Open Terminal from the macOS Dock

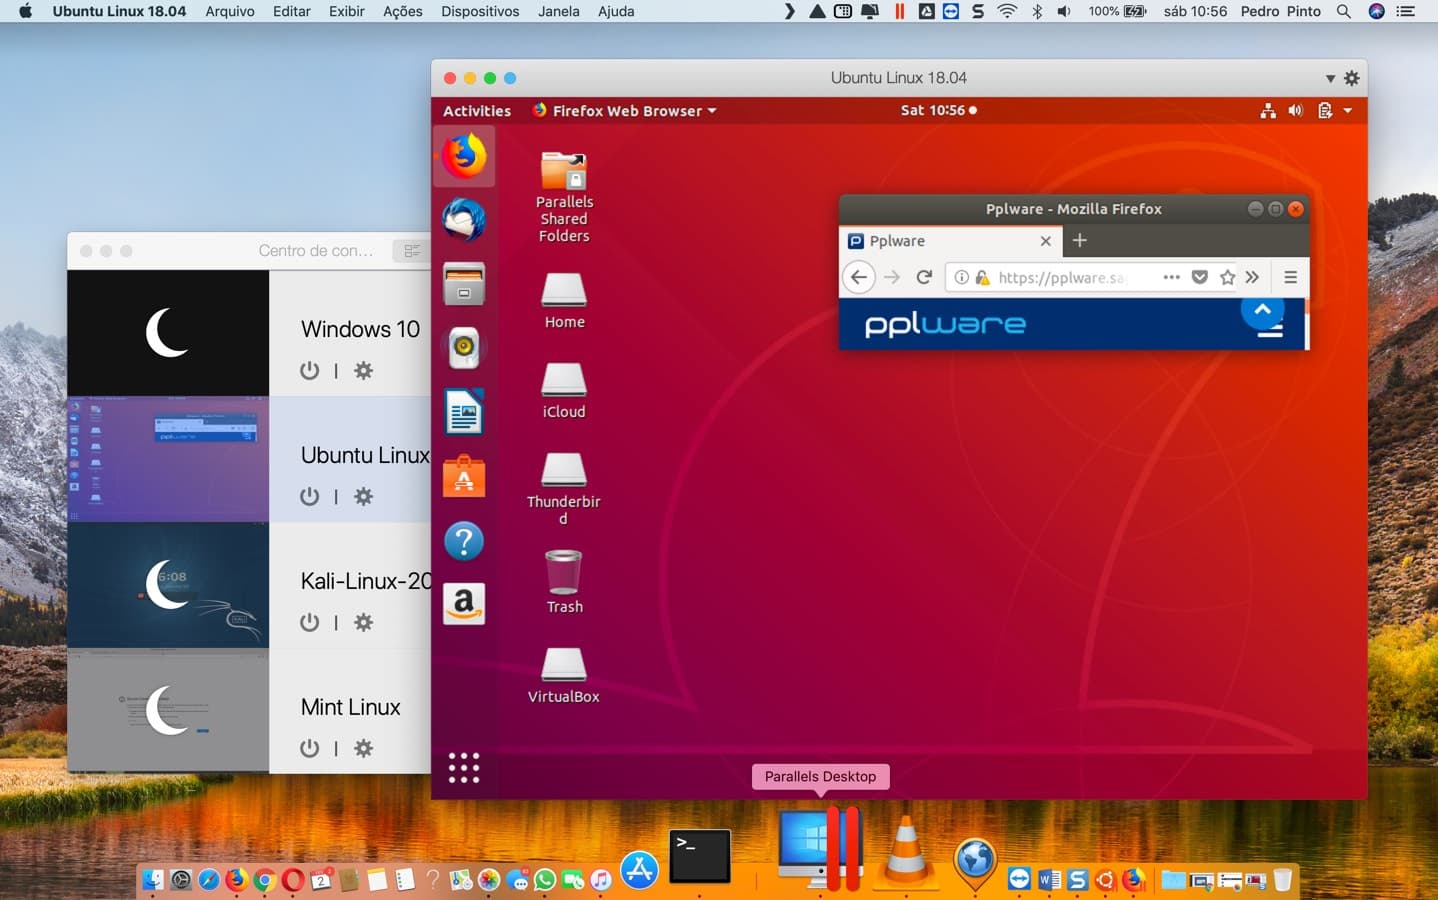pos(699,856)
